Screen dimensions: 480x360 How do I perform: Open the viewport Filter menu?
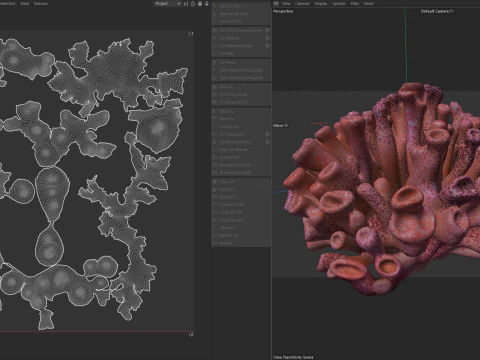click(355, 4)
